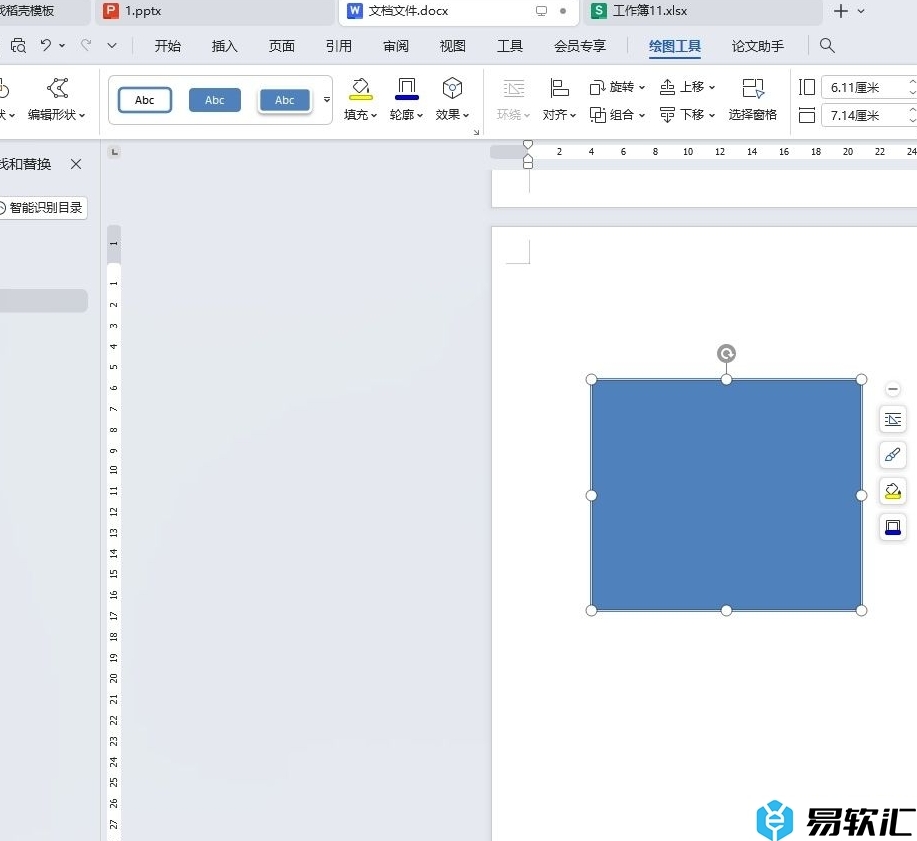Click the Edit Shape icon in ribbon

[57, 89]
